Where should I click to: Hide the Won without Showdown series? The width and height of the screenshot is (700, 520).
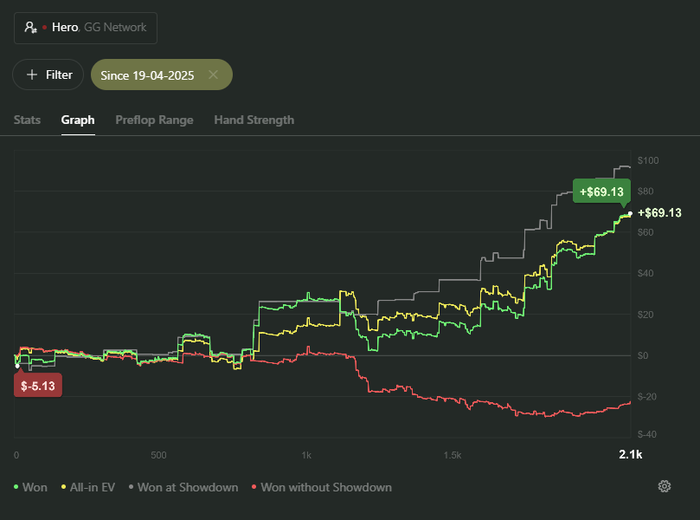click(x=322, y=487)
